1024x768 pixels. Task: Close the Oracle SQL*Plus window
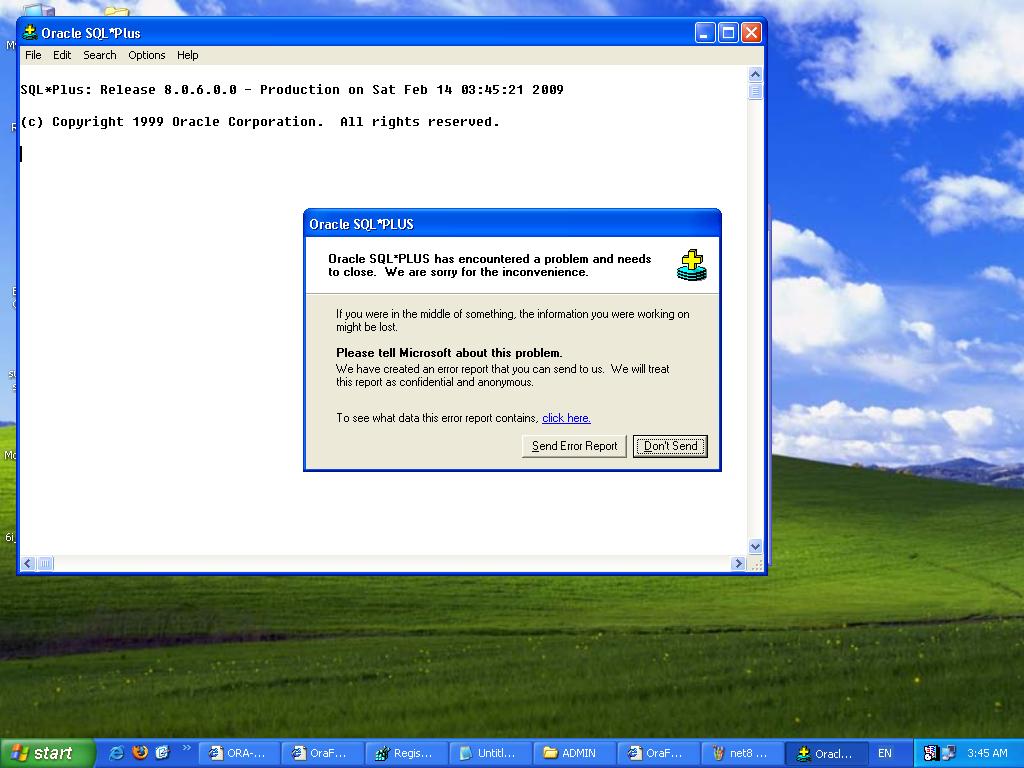pyautogui.click(x=752, y=32)
